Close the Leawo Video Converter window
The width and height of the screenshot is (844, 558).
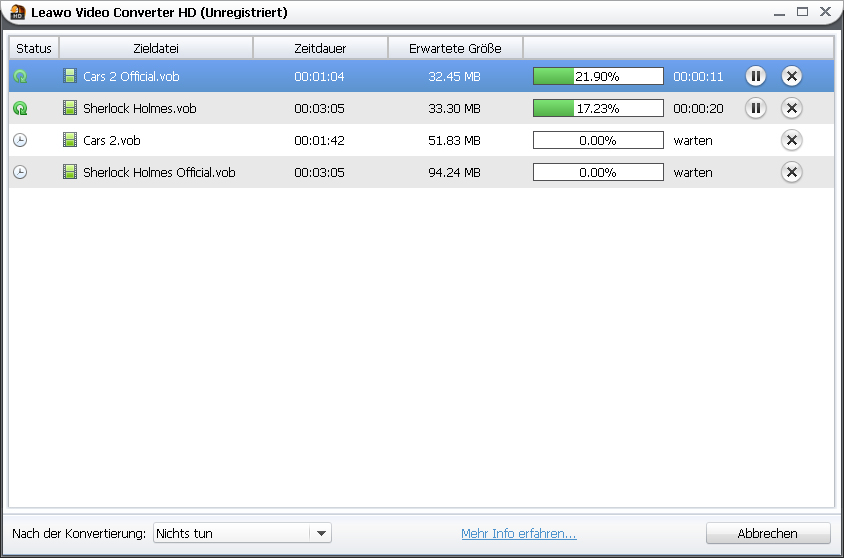tap(826, 12)
